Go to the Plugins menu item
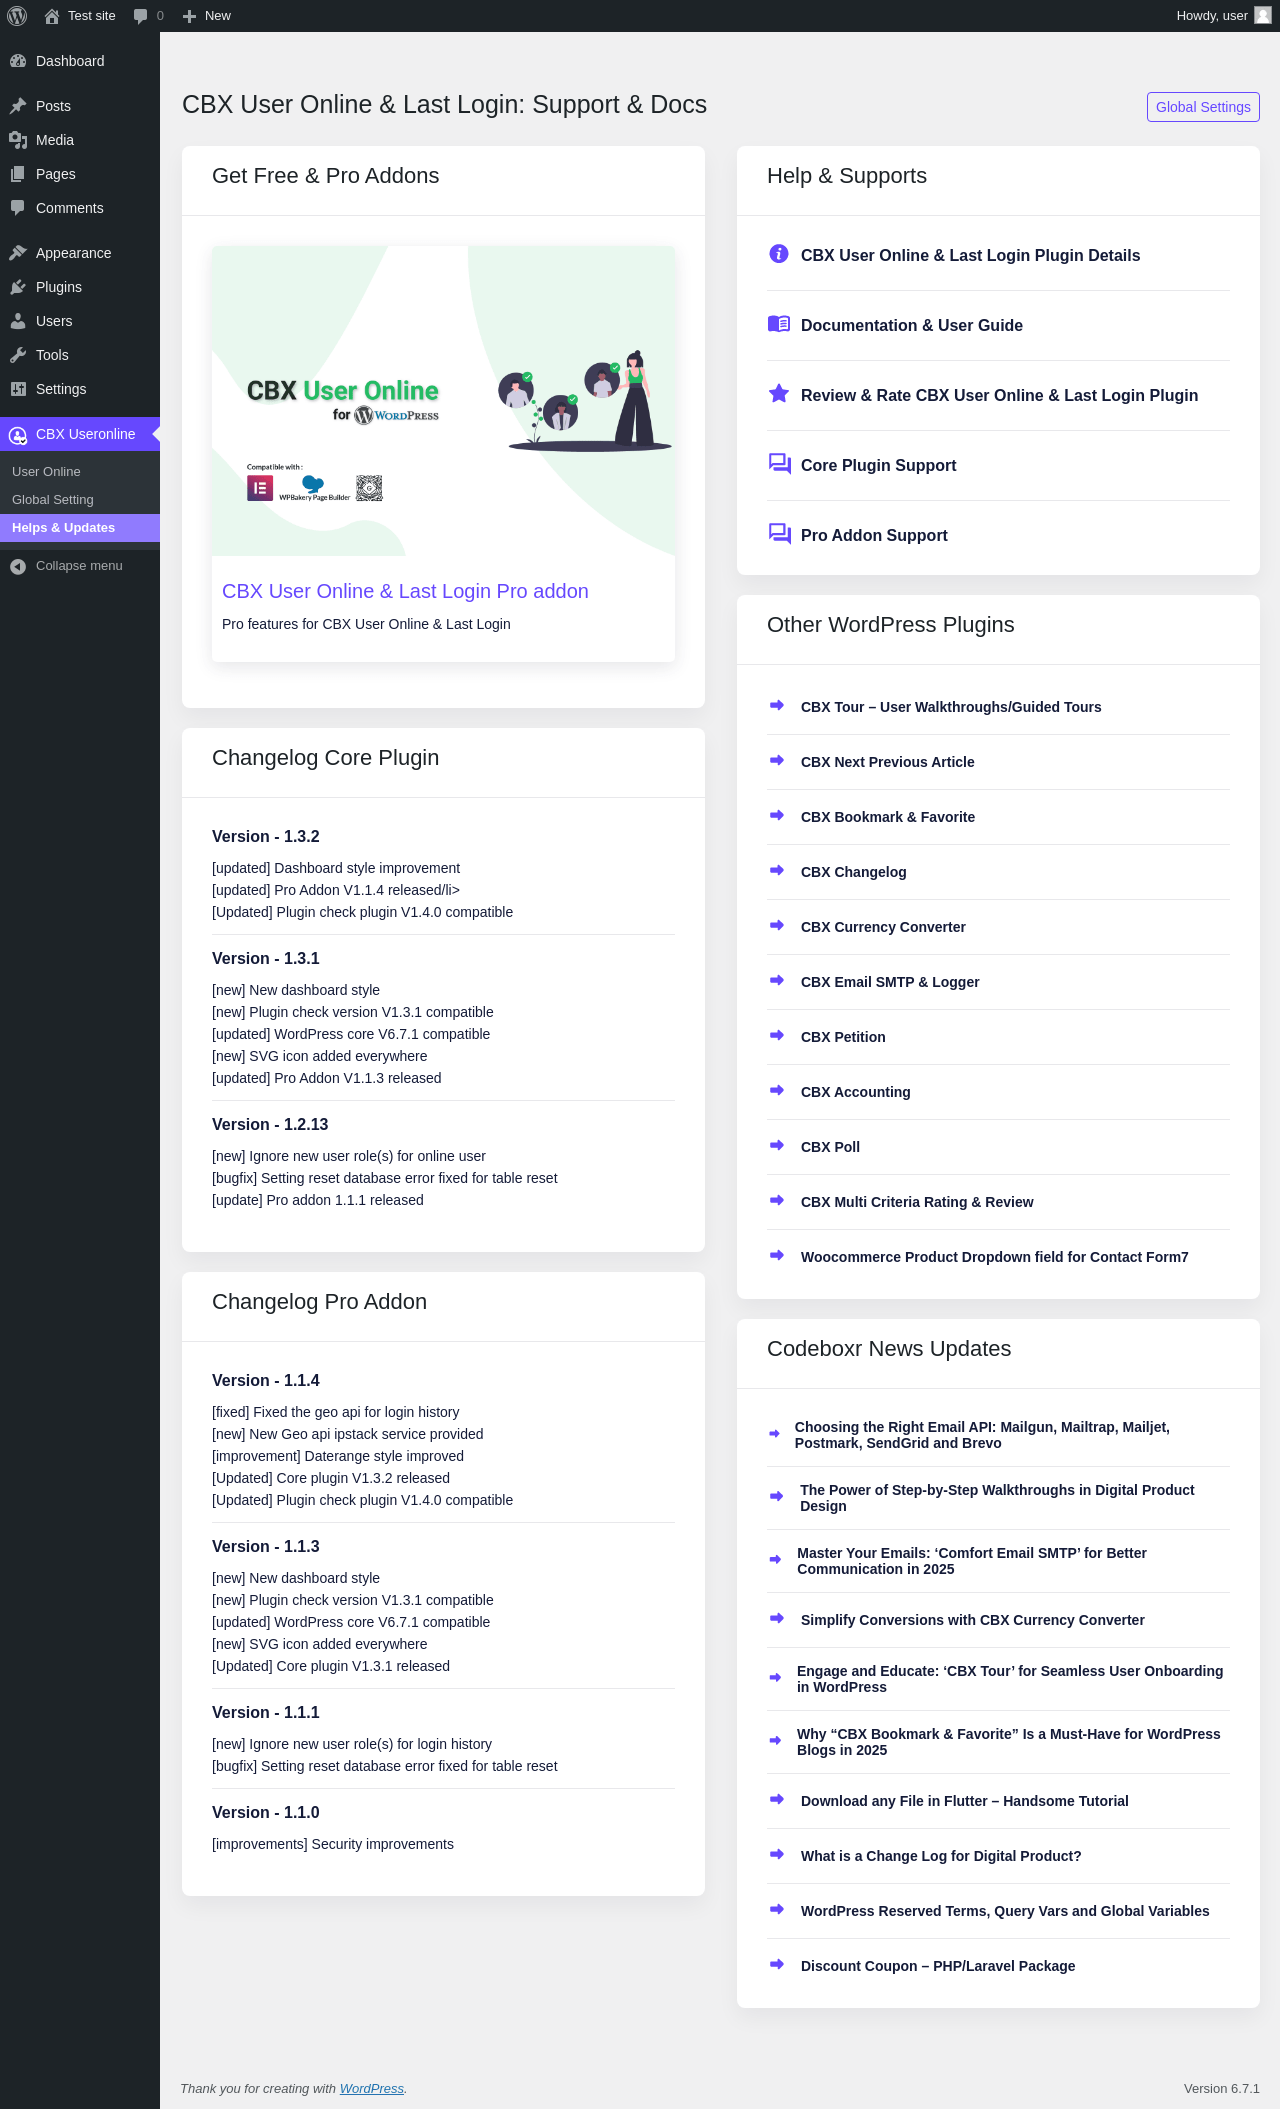 point(80,287)
